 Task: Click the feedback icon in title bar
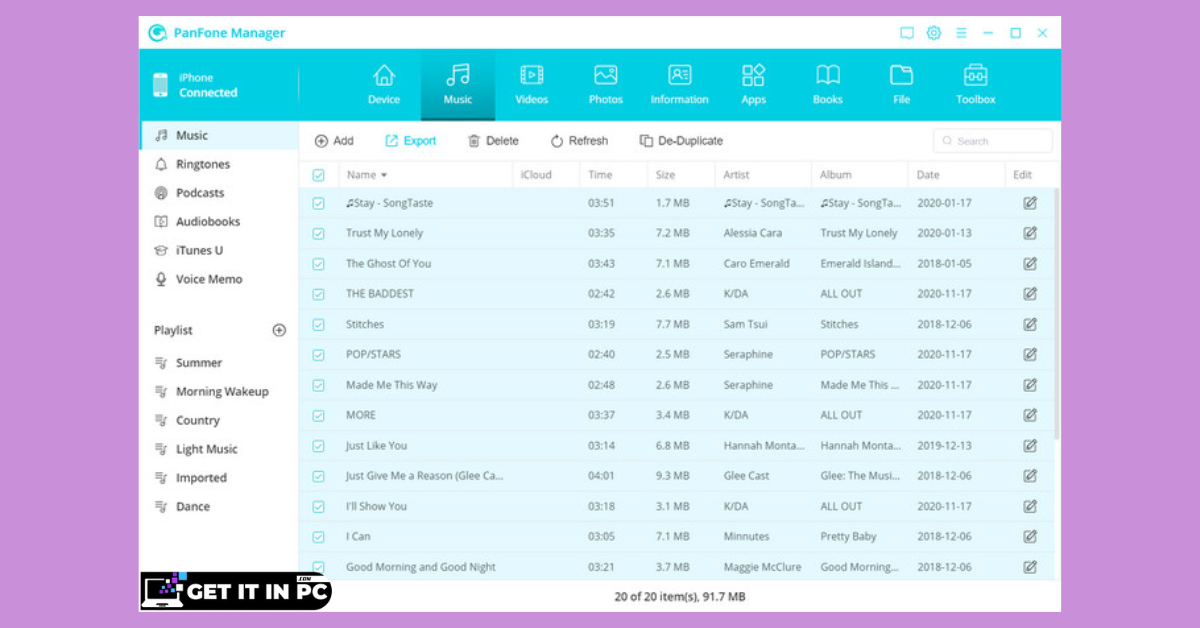907,33
